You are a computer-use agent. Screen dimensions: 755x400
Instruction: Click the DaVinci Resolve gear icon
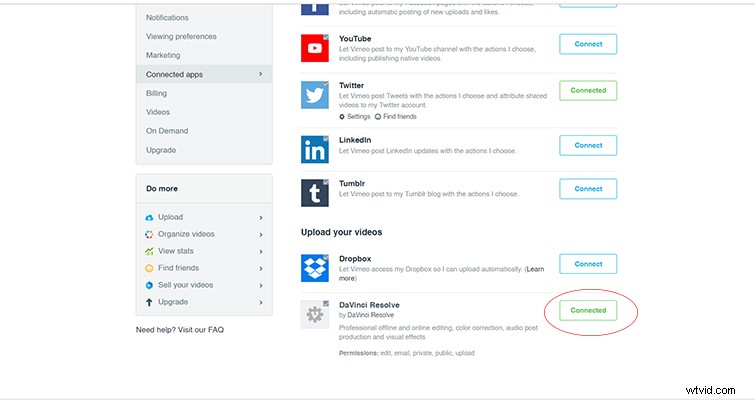point(315,315)
